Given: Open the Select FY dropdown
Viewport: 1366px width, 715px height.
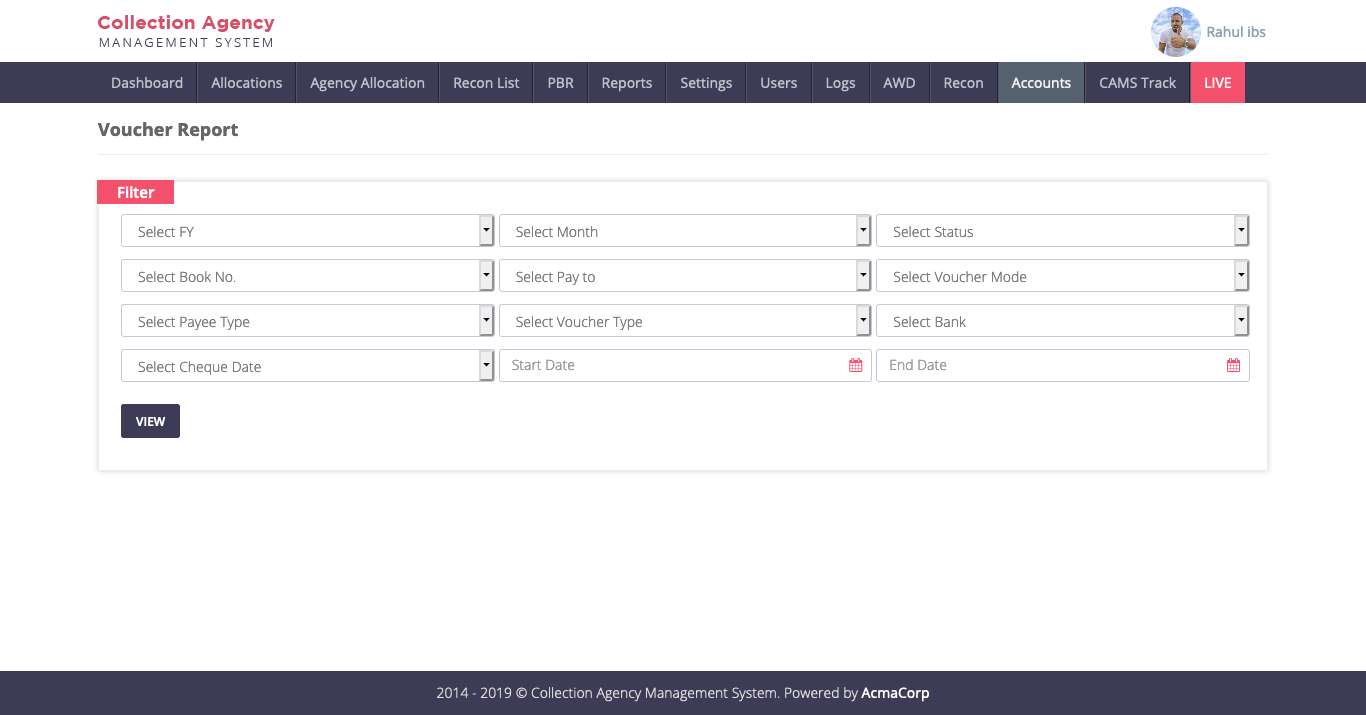Looking at the screenshot, I should coord(307,231).
